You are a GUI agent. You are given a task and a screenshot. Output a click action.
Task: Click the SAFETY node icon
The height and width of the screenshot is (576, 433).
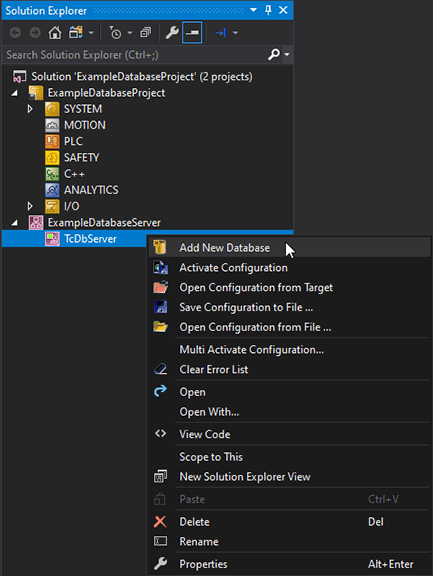(x=52, y=158)
